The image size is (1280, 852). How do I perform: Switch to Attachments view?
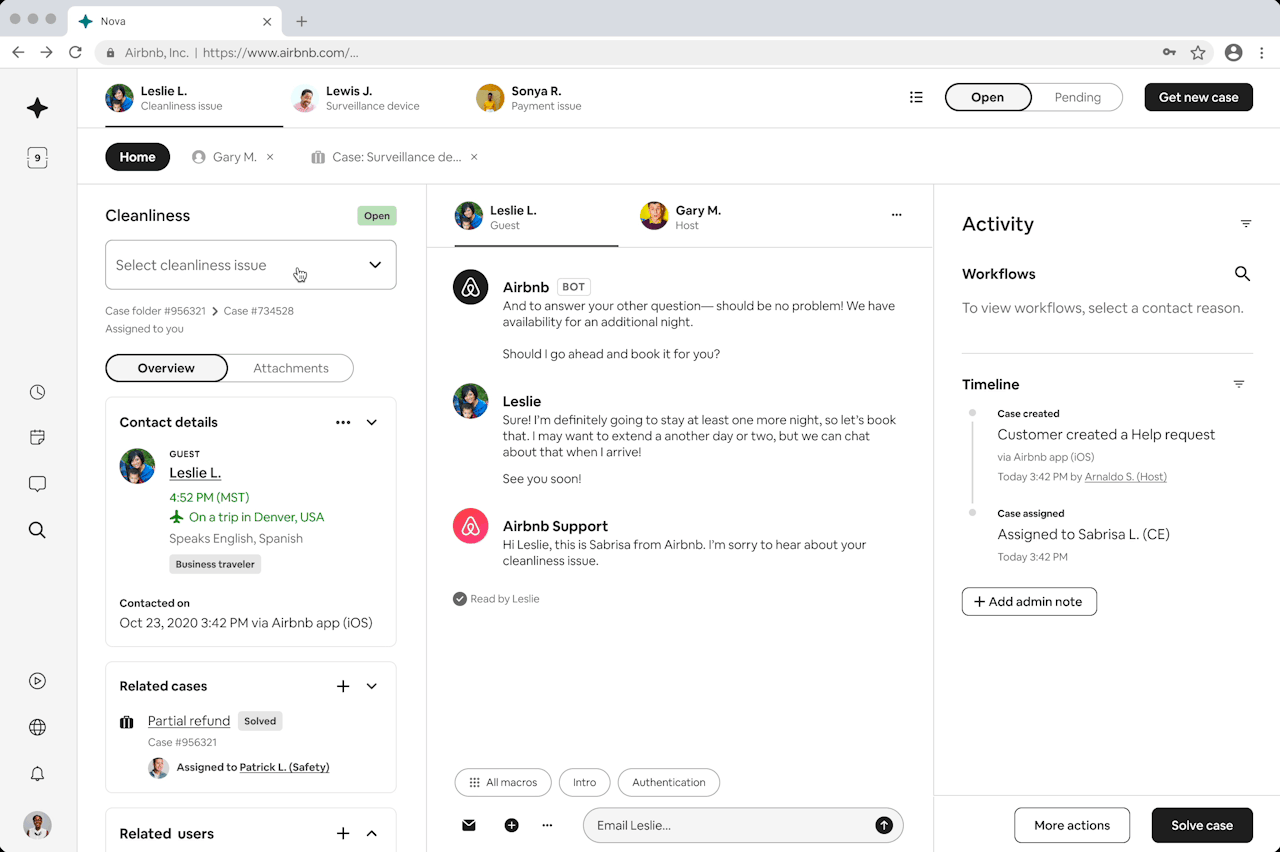click(x=290, y=368)
